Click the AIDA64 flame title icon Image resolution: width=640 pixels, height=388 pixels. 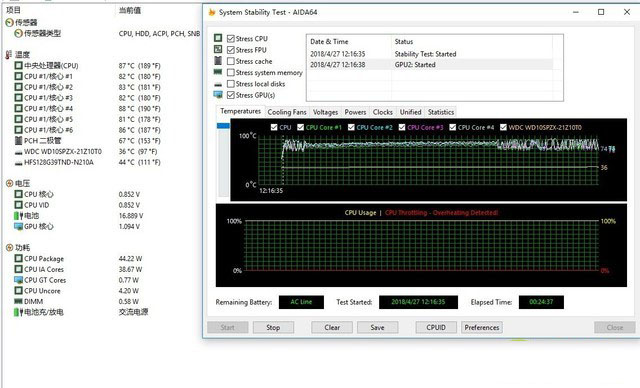point(212,12)
